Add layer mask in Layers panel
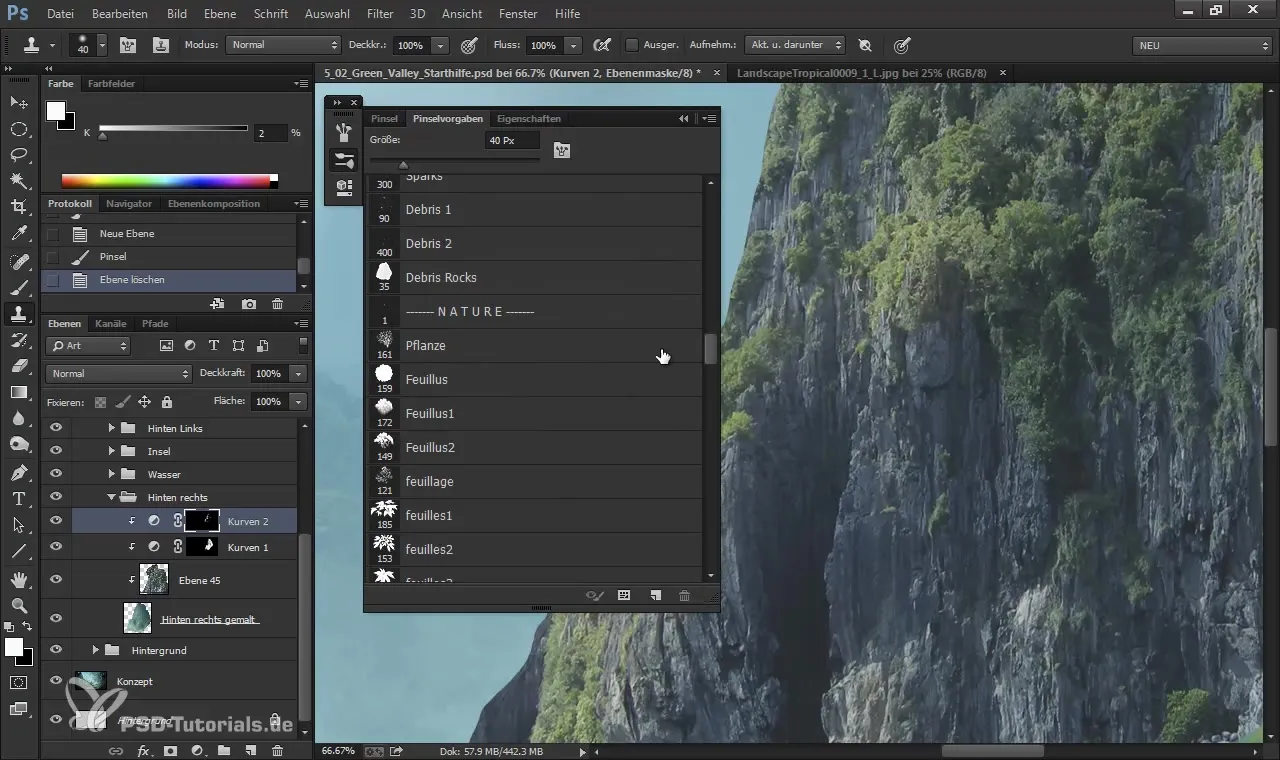This screenshot has width=1280, height=760. click(171, 750)
